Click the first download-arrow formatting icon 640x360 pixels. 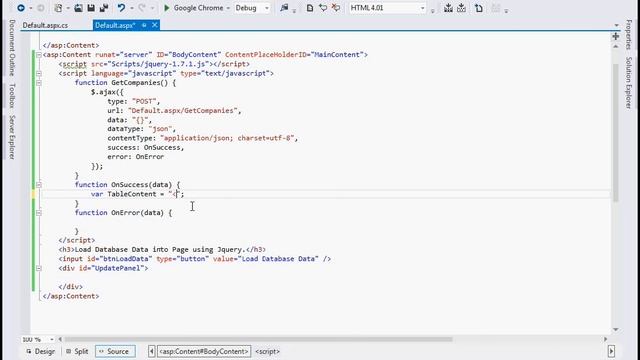(448, 8)
